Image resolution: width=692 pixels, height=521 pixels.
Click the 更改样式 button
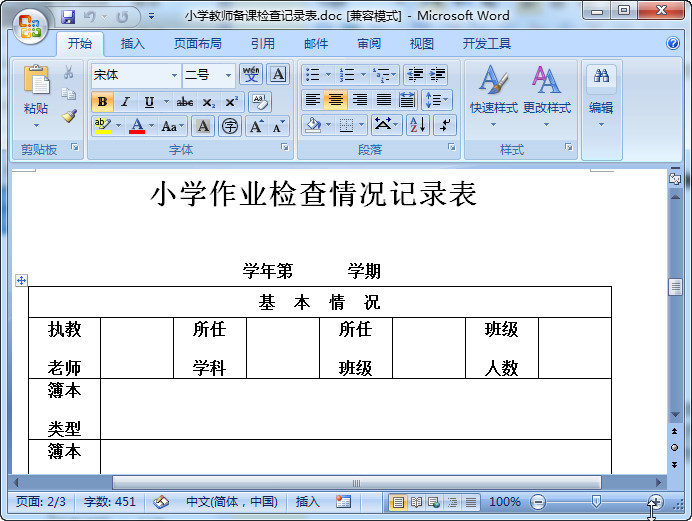[x=547, y=96]
